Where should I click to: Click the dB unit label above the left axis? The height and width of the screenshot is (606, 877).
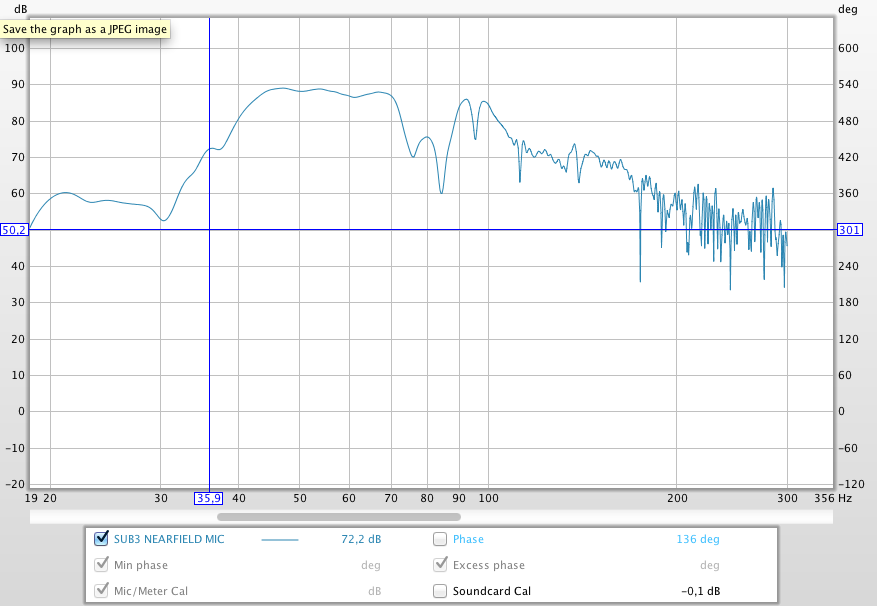click(20, 9)
